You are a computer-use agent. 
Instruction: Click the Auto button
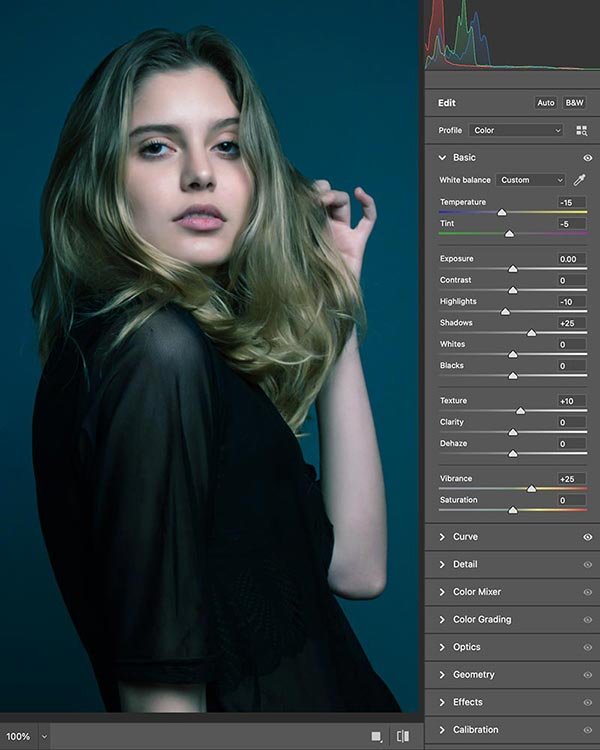tap(545, 103)
